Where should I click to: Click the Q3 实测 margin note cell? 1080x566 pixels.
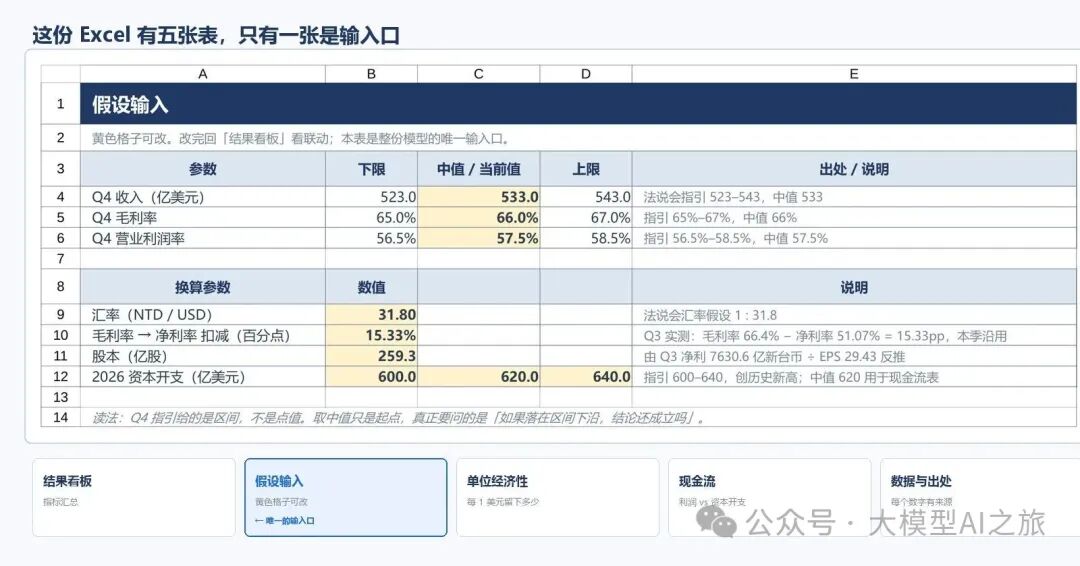(854, 335)
